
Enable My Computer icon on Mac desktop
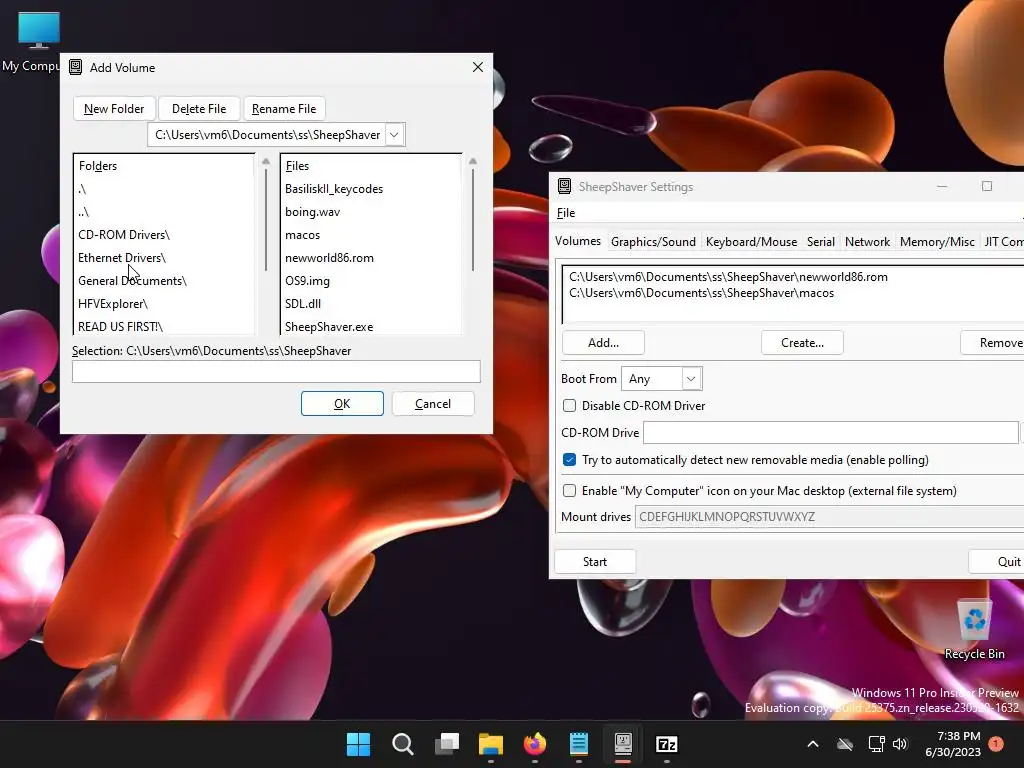(569, 490)
